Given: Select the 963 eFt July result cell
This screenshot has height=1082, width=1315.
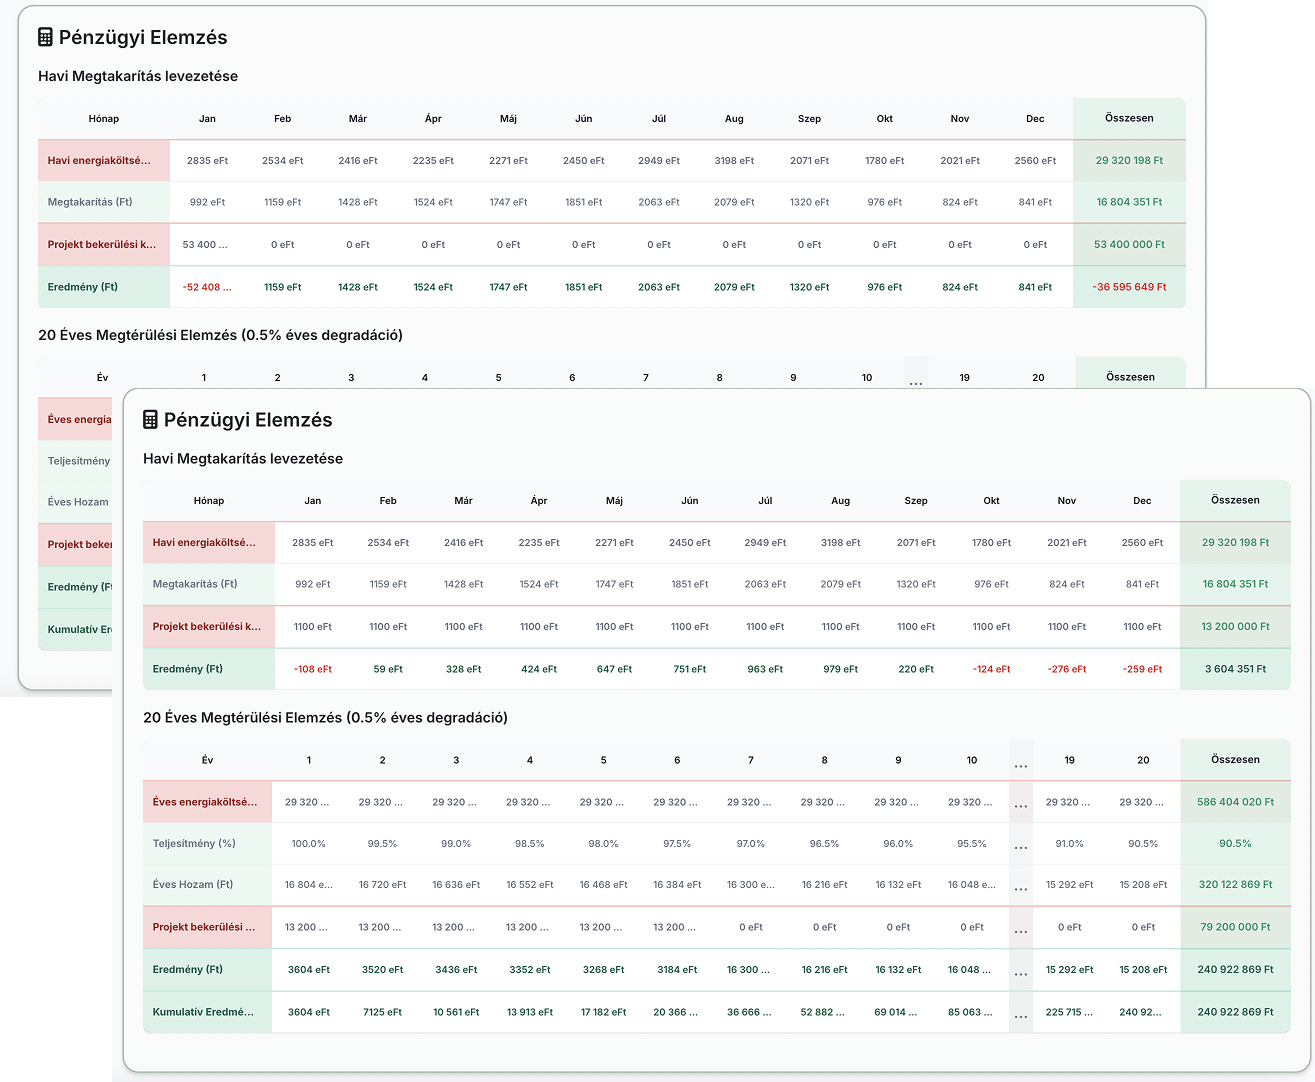Looking at the screenshot, I should point(765,669).
